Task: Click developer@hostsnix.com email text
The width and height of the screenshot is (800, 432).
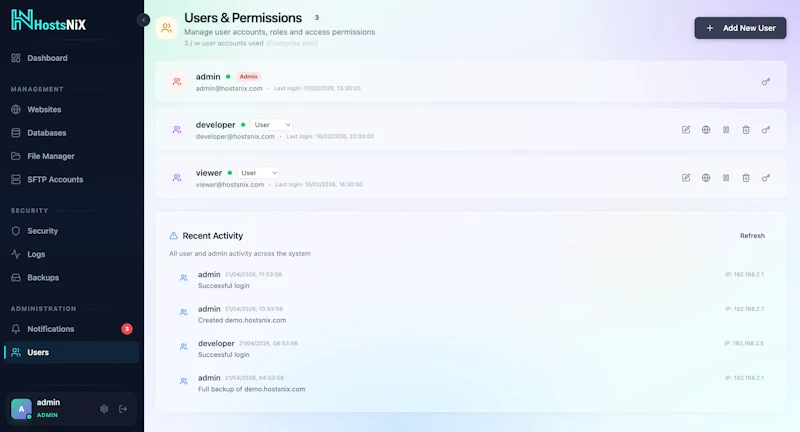Action: pyautogui.click(x=235, y=137)
